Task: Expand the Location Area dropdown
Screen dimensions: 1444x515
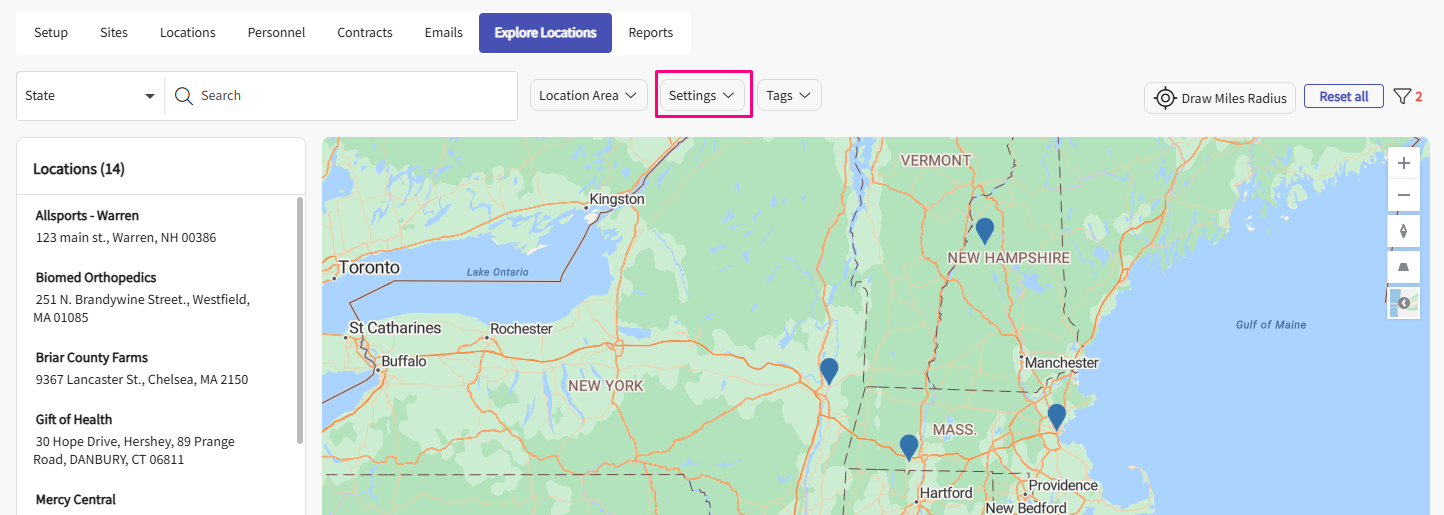Action: tap(588, 96)
